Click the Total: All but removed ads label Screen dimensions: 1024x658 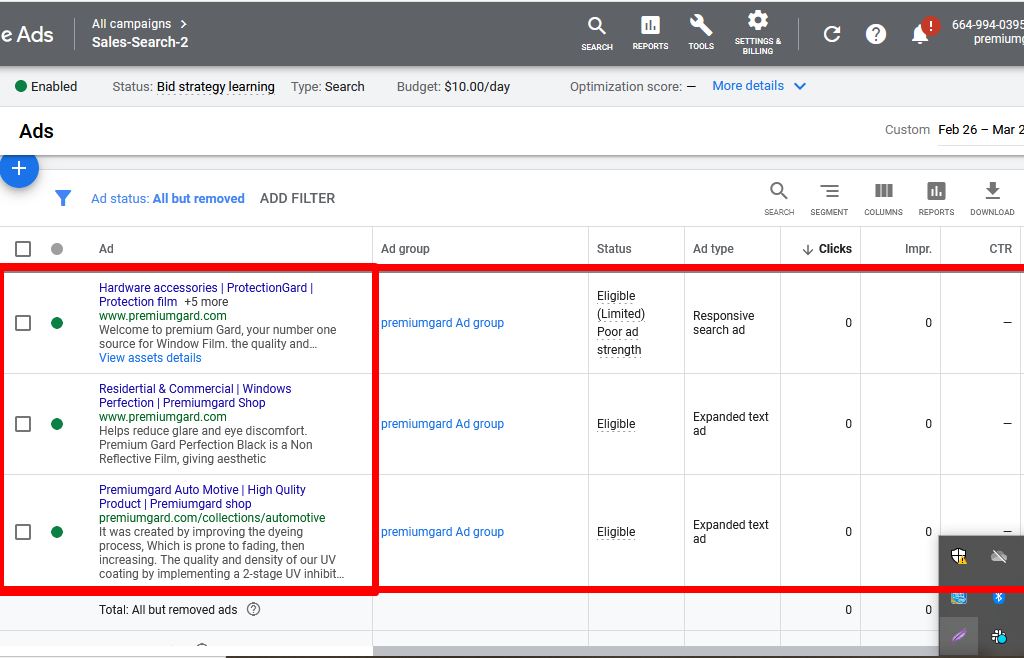coord(168,610)
